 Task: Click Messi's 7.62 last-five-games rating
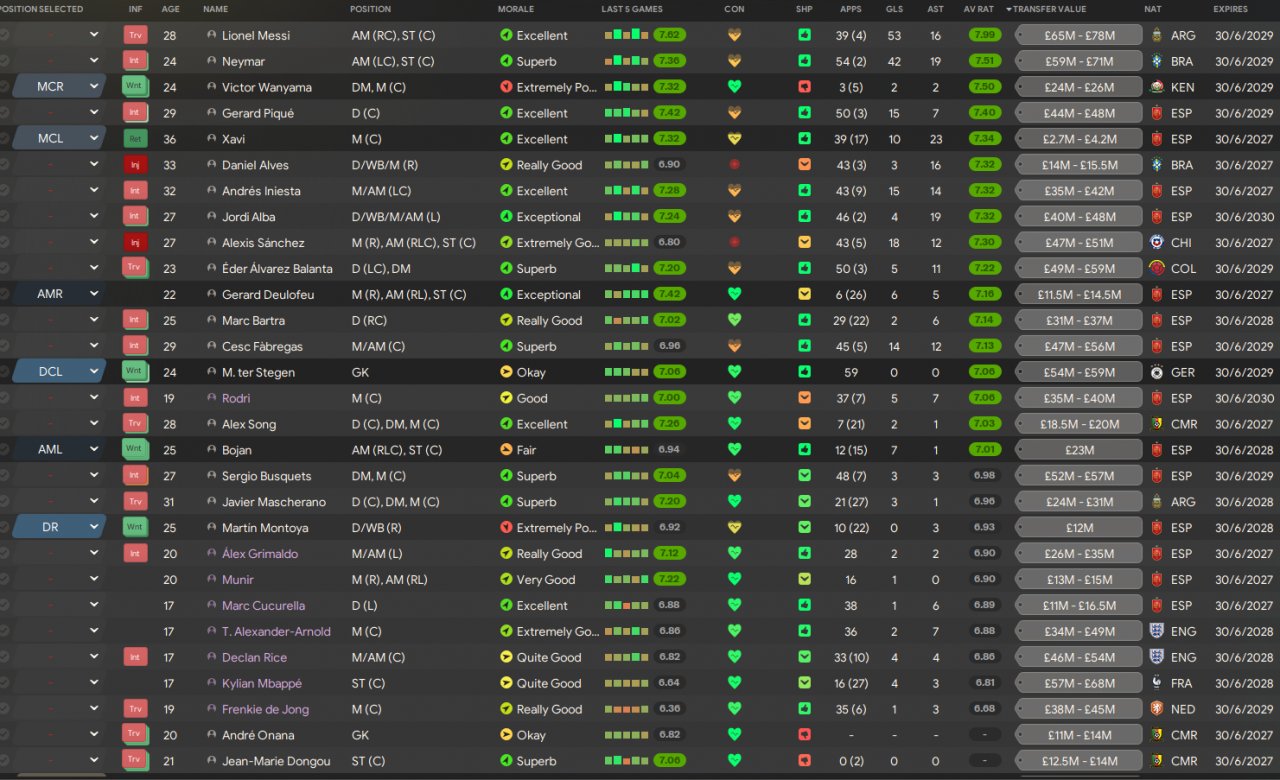(670, 35)
